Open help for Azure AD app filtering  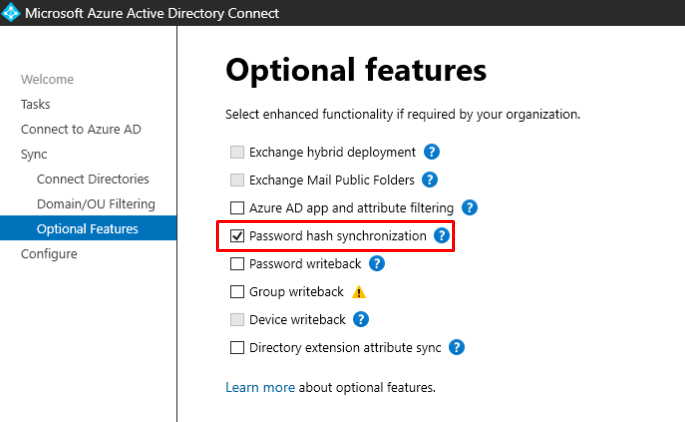click(x=469, y=208)
